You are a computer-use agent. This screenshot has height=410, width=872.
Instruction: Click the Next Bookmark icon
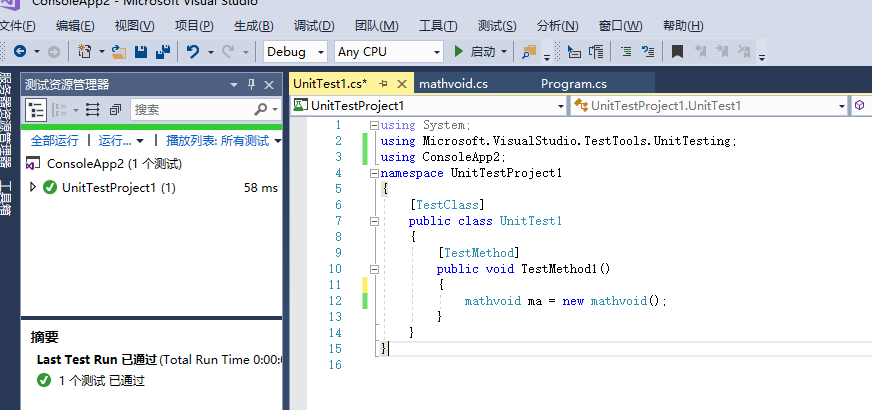(722, 52)
